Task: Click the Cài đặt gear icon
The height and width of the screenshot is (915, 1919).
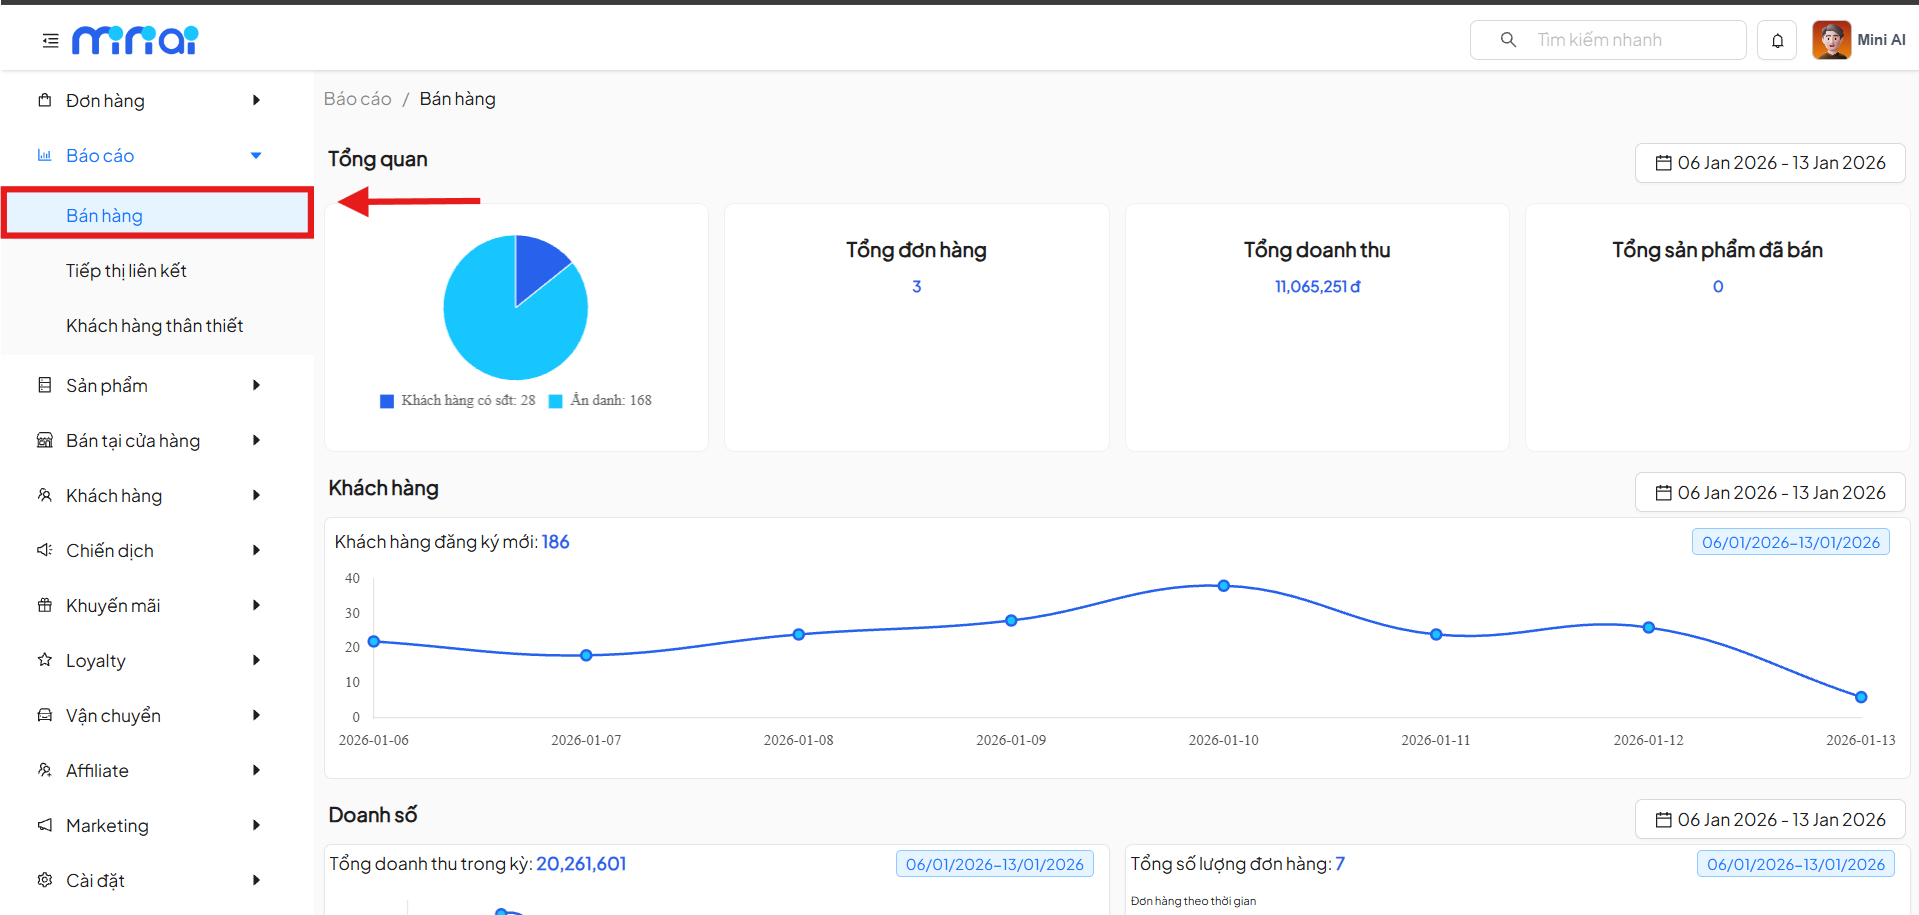Action: pos(45,880)
